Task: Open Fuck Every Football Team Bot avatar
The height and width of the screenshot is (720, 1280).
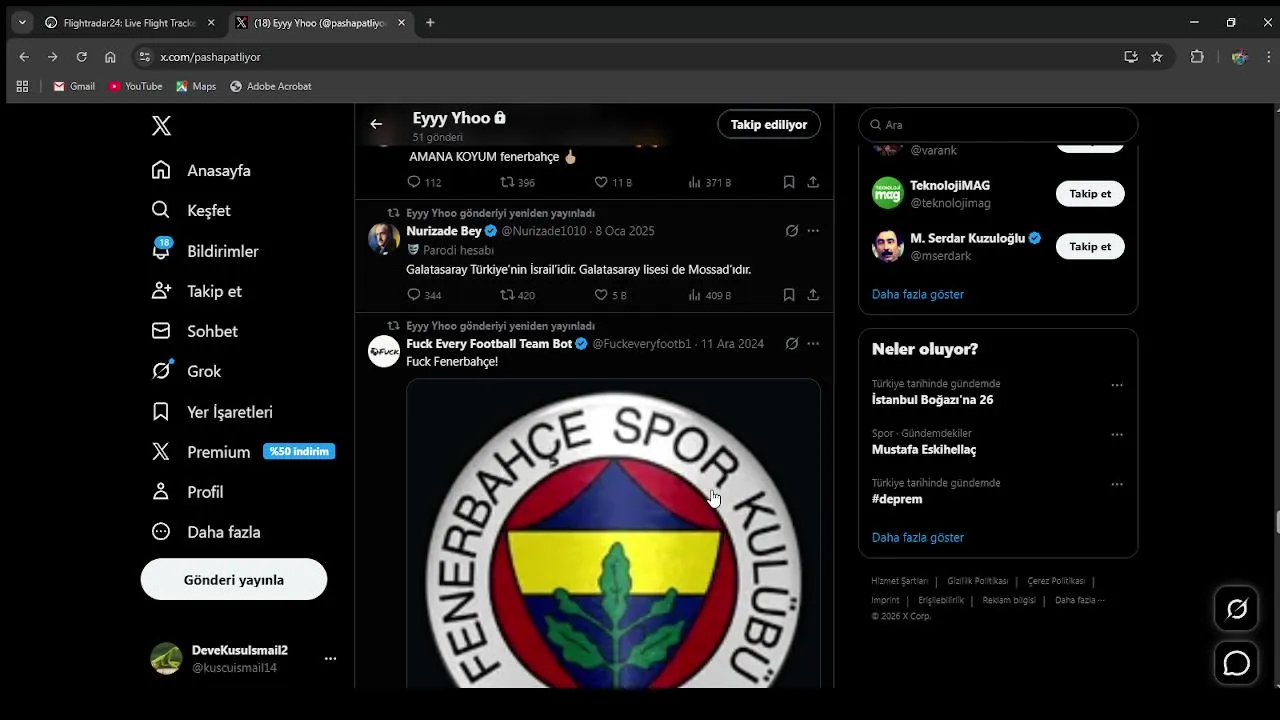Action: click(384, 352)
